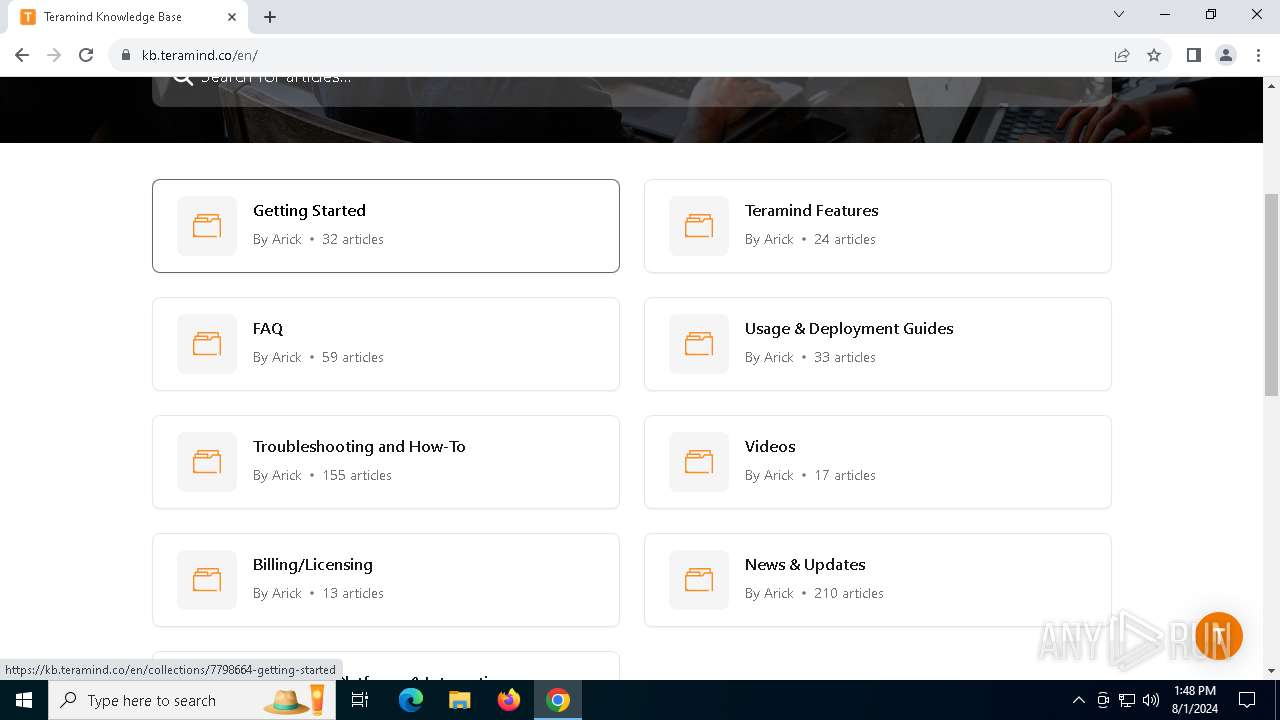Bookmark this page with the star icon
Image resolution: width=1280 pixels, height=720 pixels.
1154,55
